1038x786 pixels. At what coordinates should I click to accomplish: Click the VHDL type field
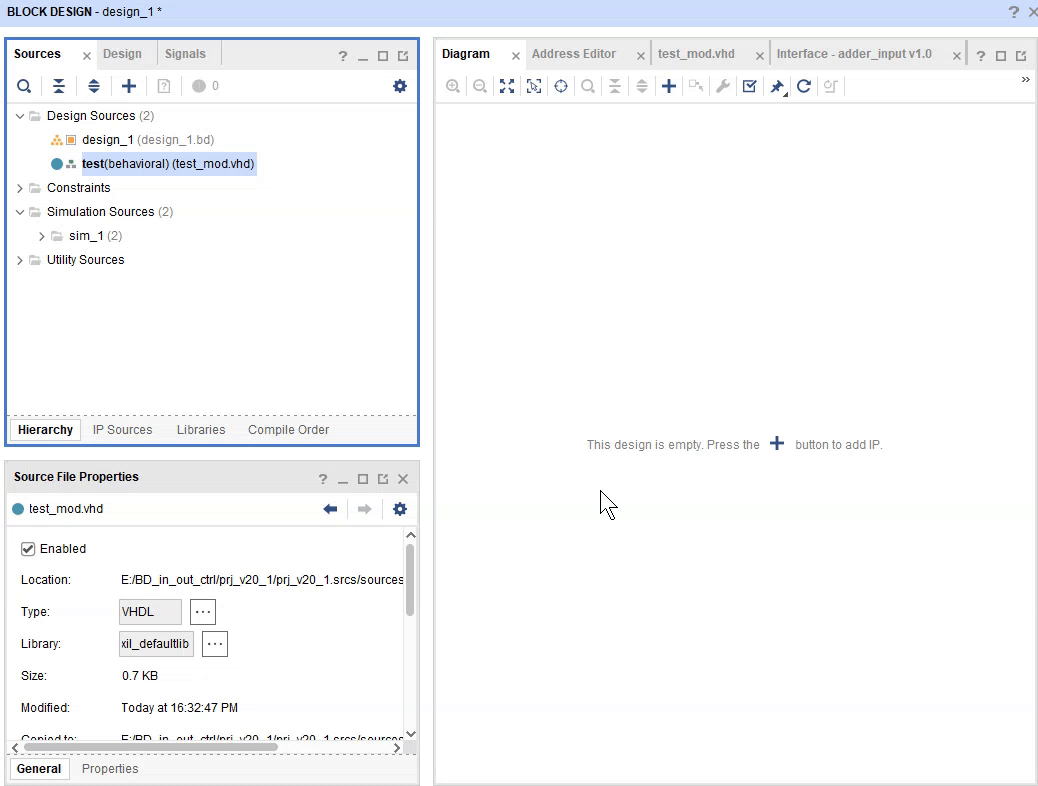(x=150, y=612)
